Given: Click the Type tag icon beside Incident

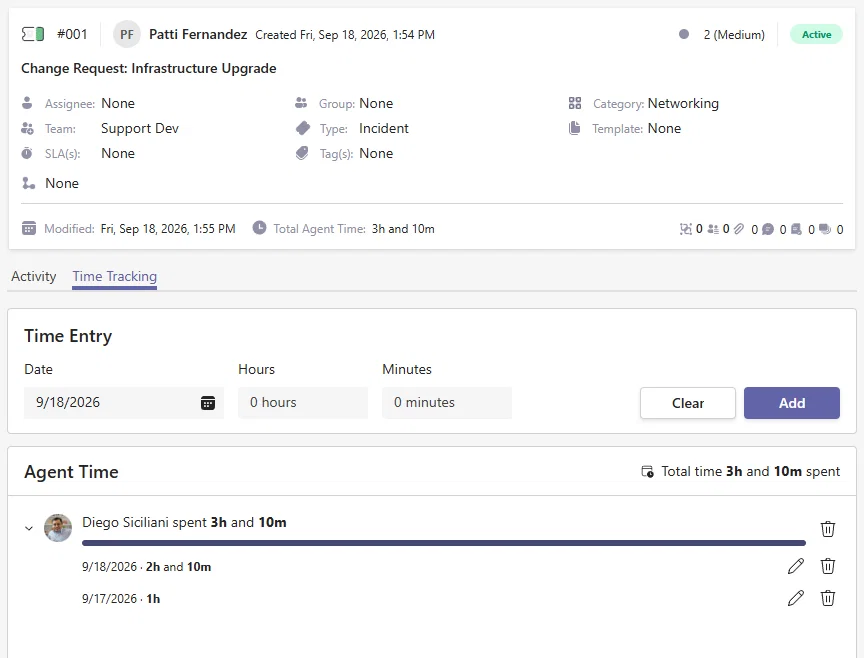Looking at the screenshot, I should click(303, 128).
